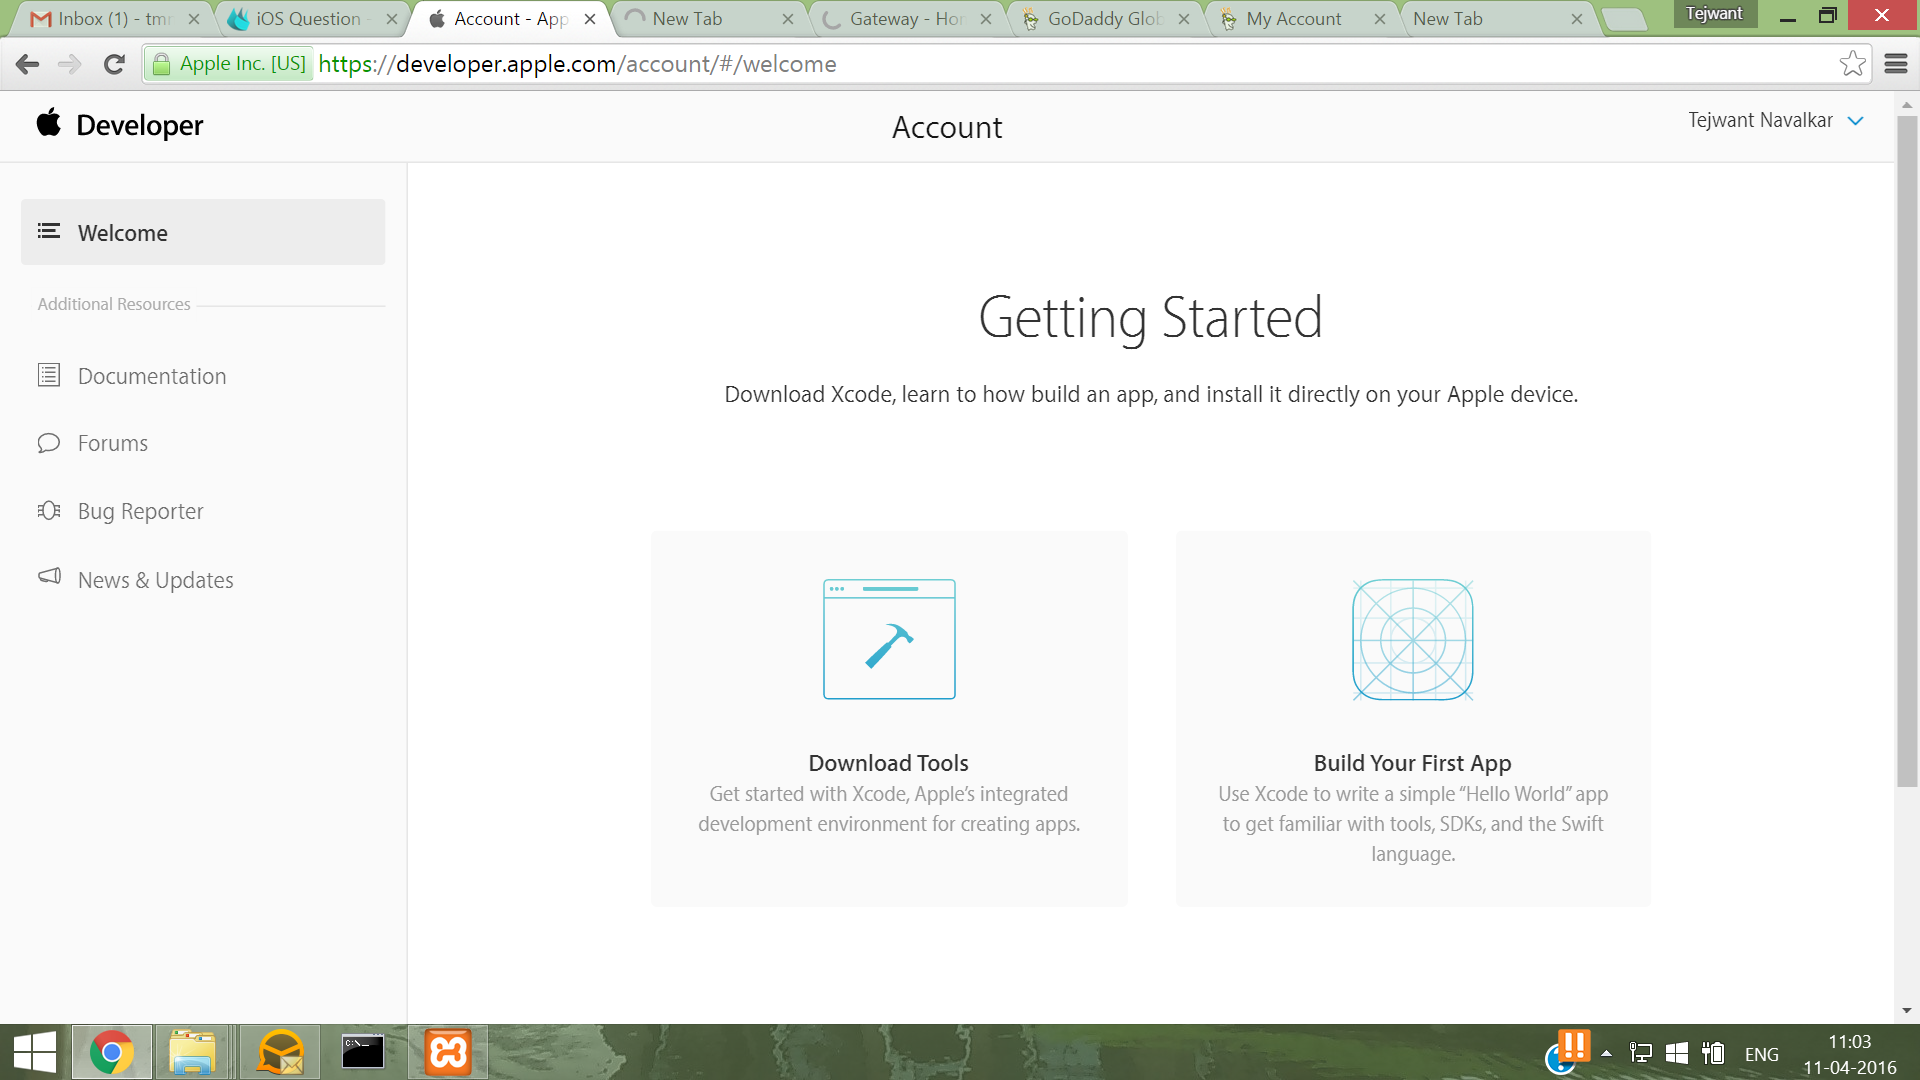1920x1080 pixels.
Task: Click the Download Tools hammer illustration
Action: (888, 639)
